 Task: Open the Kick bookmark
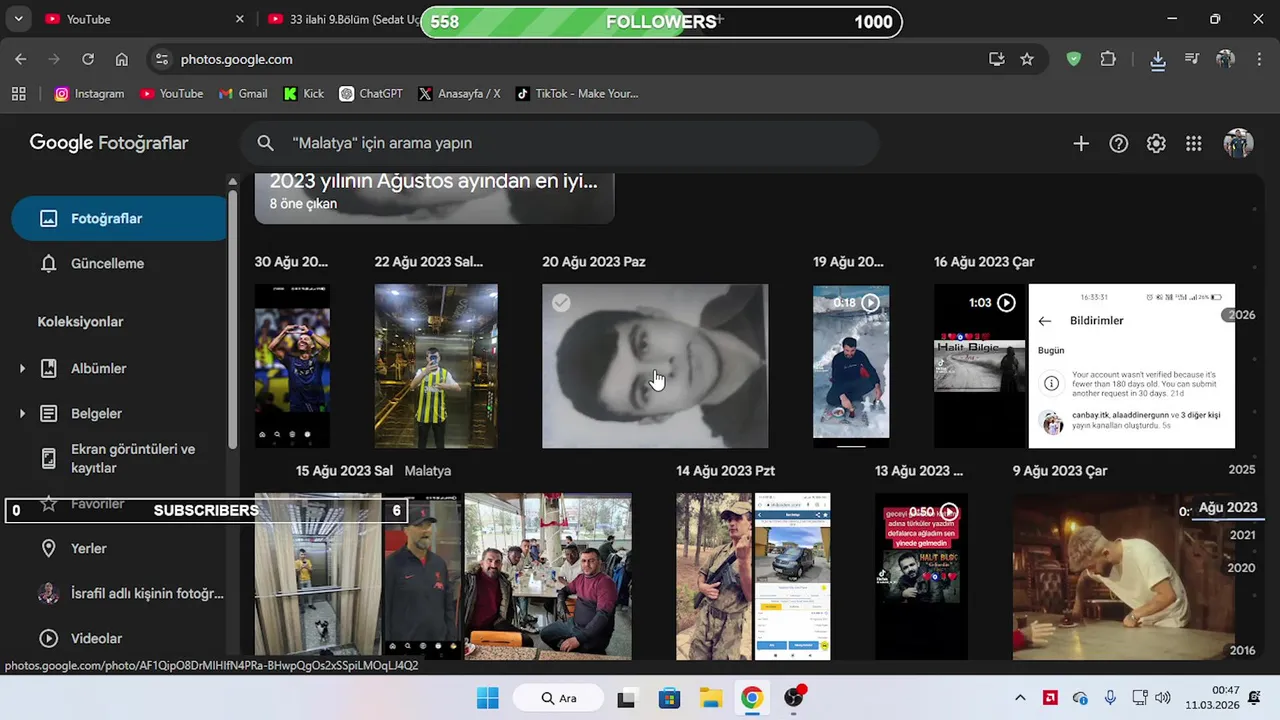(304, 93)
